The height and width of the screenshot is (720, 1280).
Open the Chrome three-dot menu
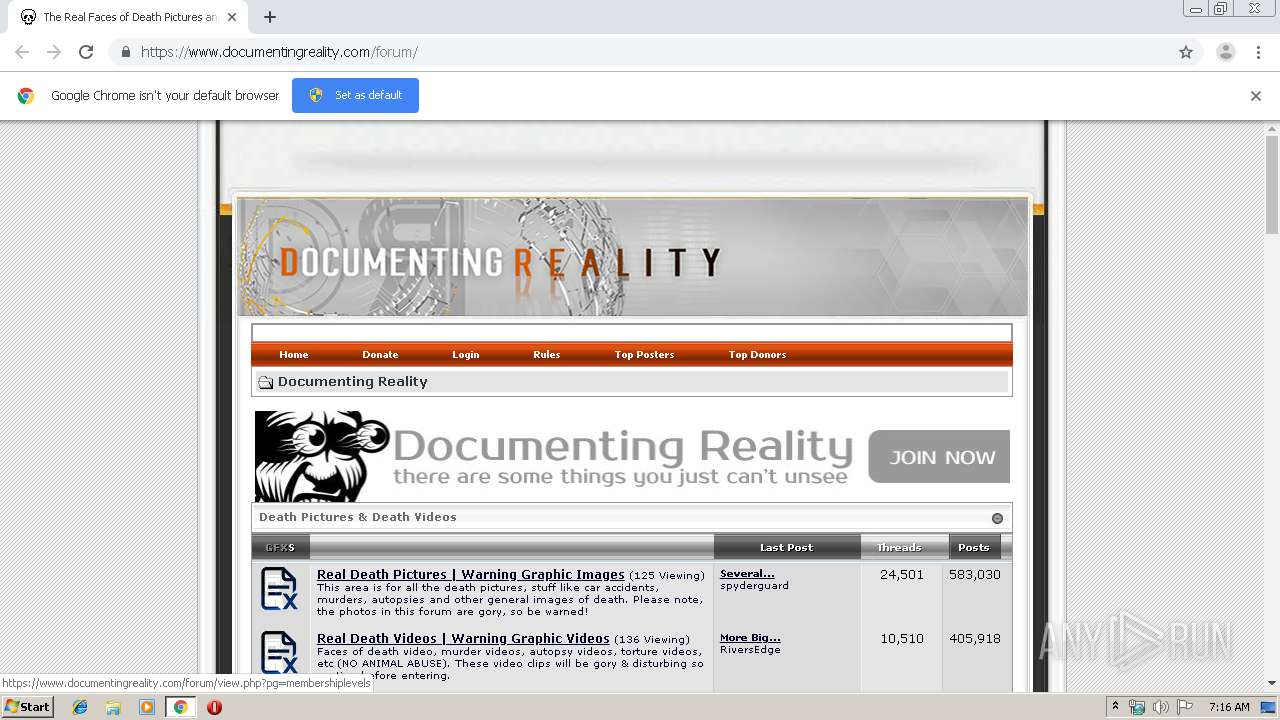point(1258,52)
